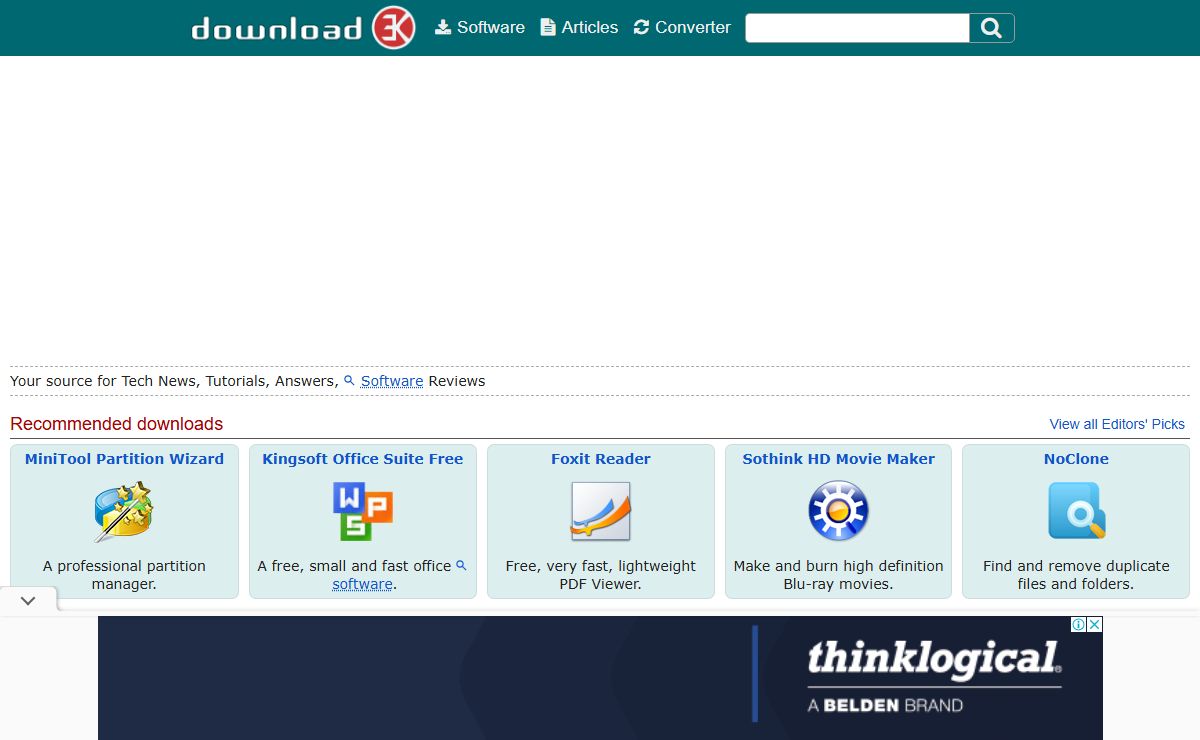Open MiniTool Partition Wizard title link

(124, 459)
